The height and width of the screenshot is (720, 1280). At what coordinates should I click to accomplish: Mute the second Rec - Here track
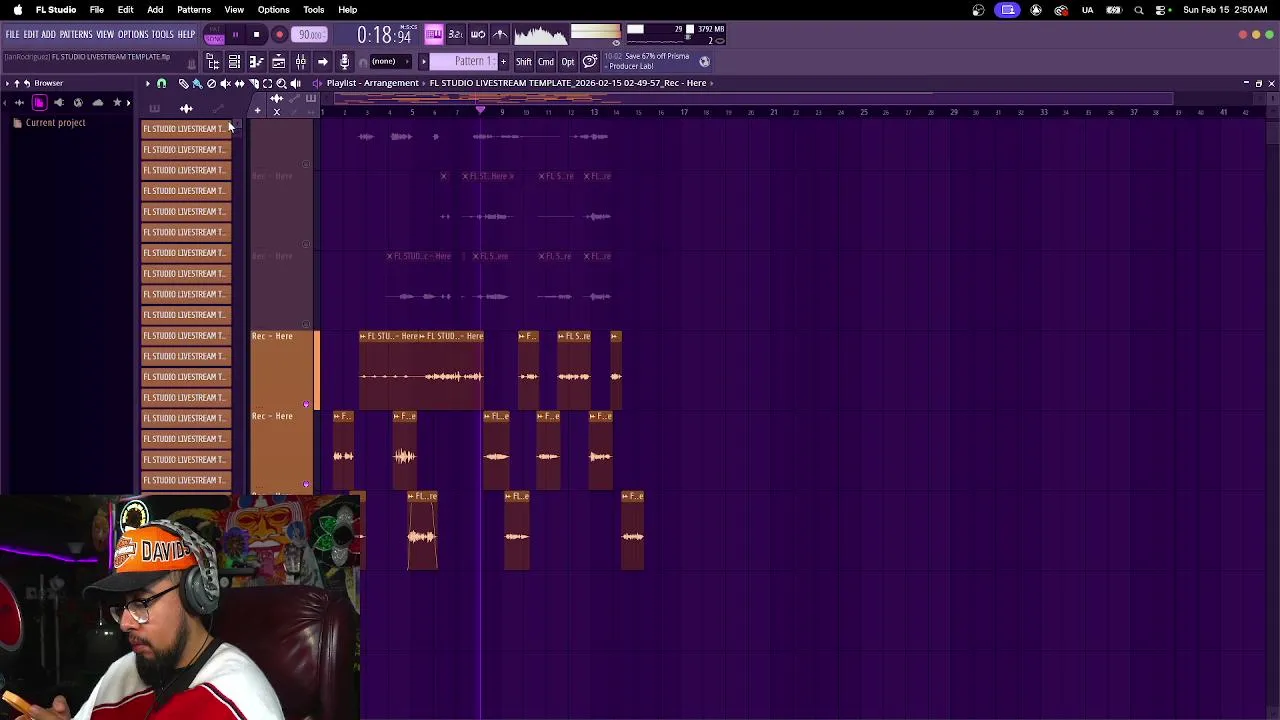click(x=306, y=484)
